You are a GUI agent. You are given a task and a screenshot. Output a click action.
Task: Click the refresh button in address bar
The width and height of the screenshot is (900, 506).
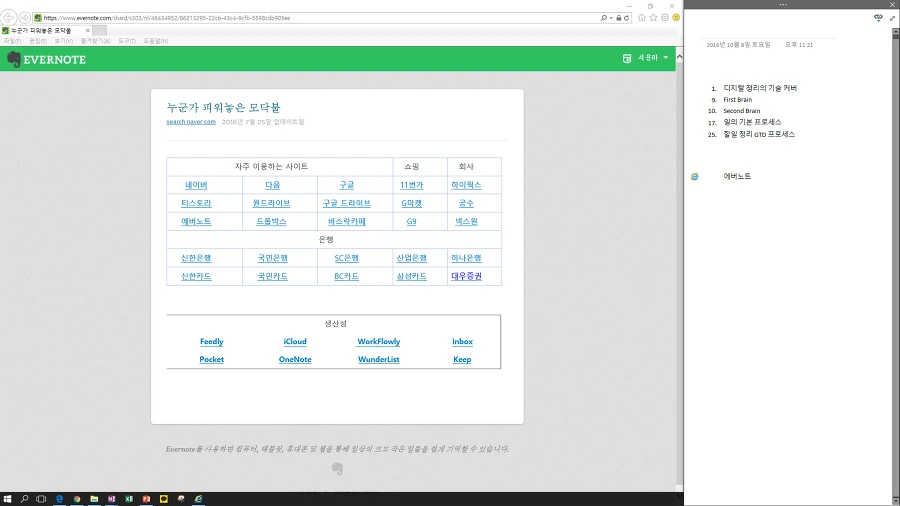[626, 18]
